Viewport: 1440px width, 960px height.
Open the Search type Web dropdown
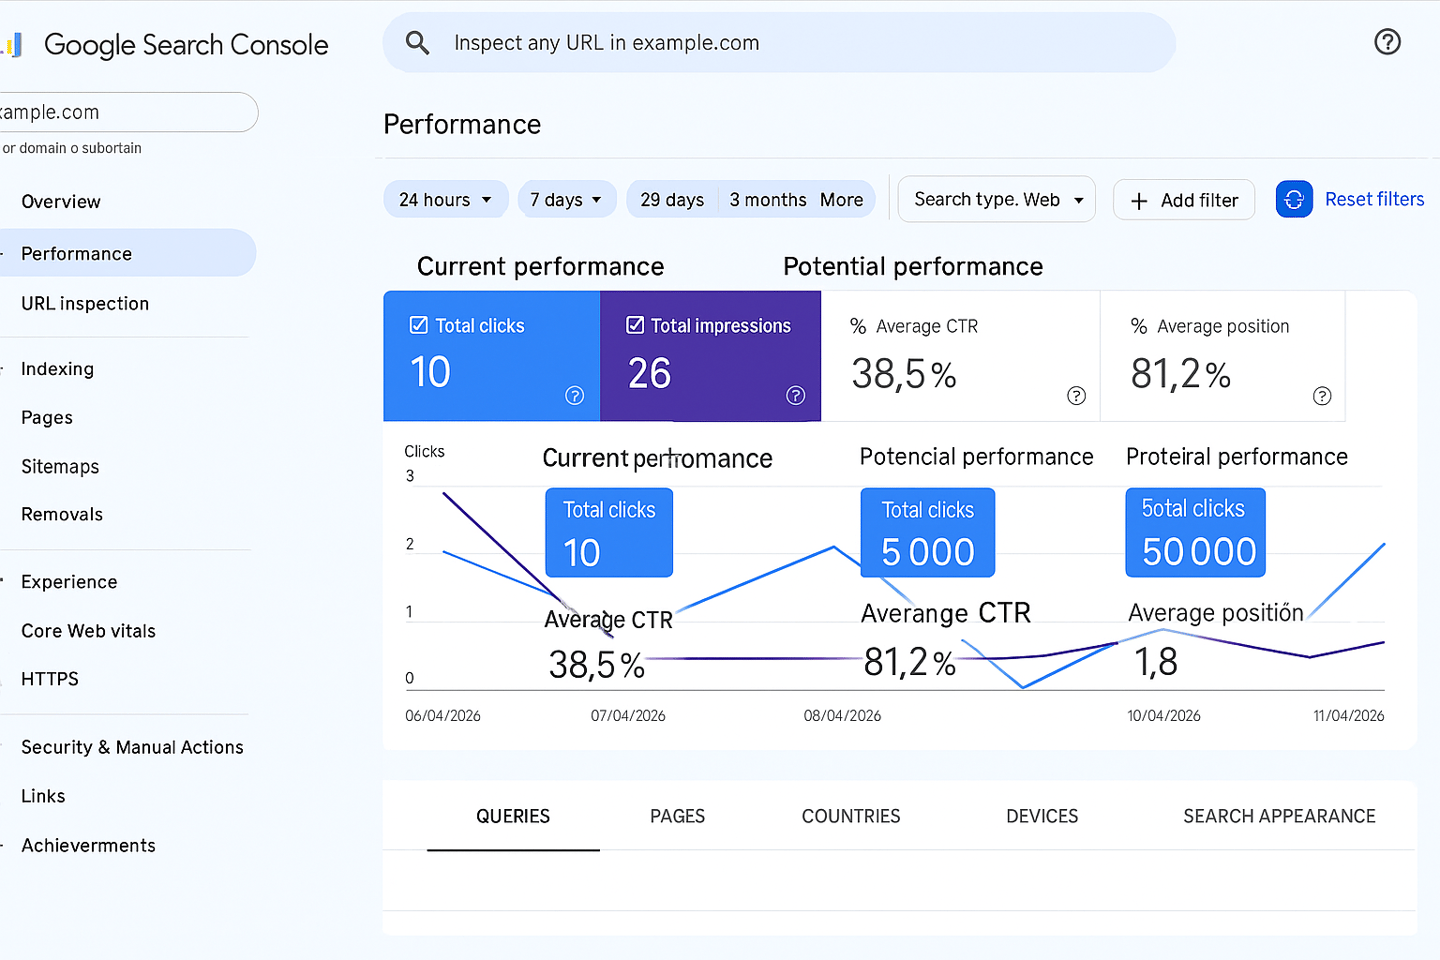pyautogui.click(x=997, y=199)
